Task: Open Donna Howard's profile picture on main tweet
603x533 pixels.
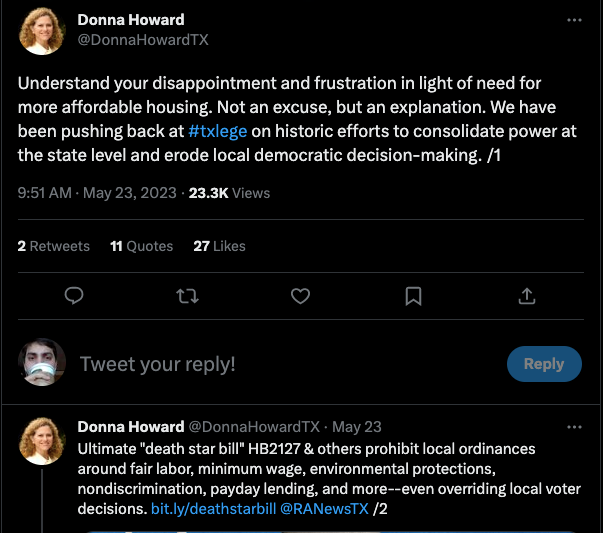Action: pos(42,31)
